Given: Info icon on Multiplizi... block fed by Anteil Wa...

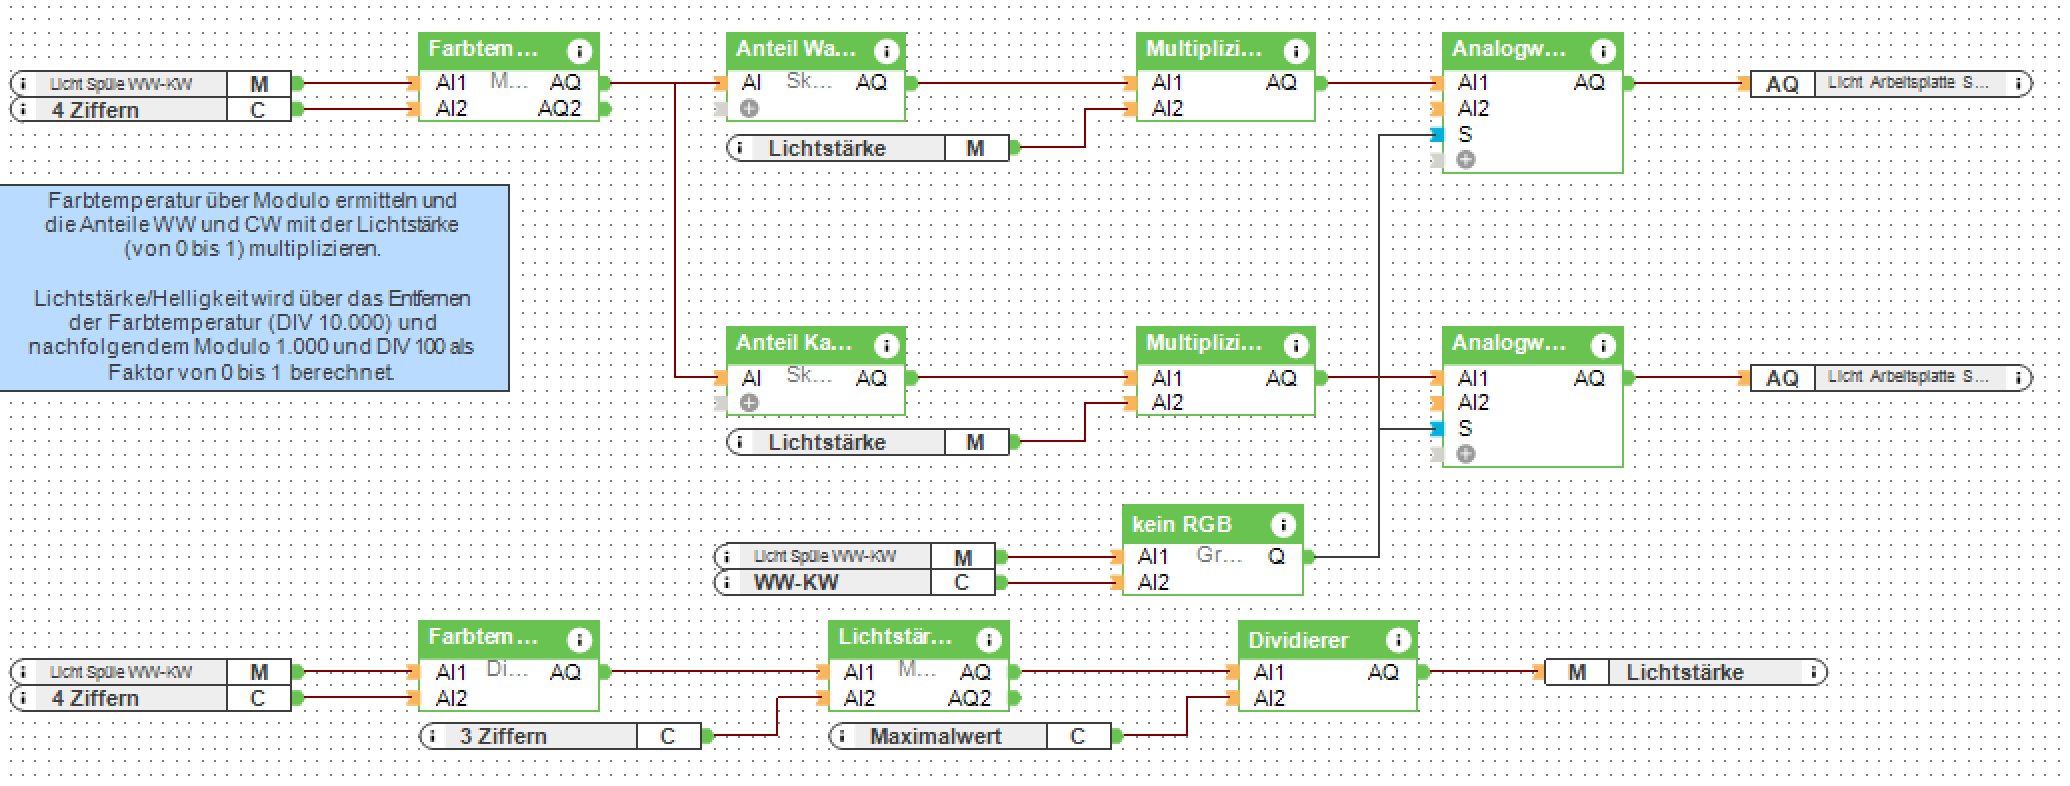Looking at the screenshot, I should [x=1295, y=51].
